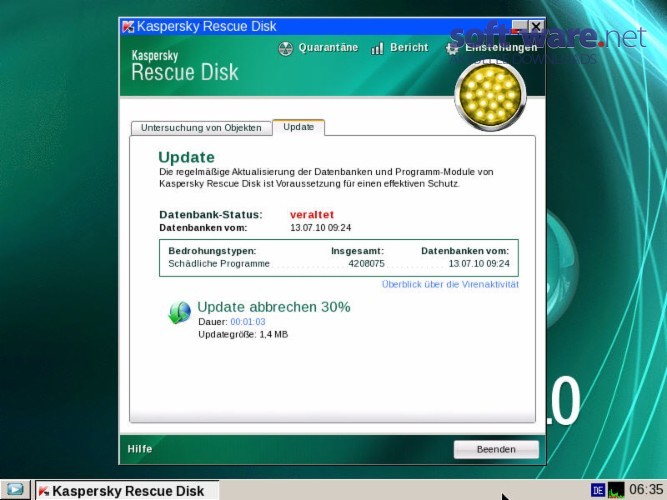Click the Quarantäne radiation icon
667x500 pixels.
click(x=286, y=49)
